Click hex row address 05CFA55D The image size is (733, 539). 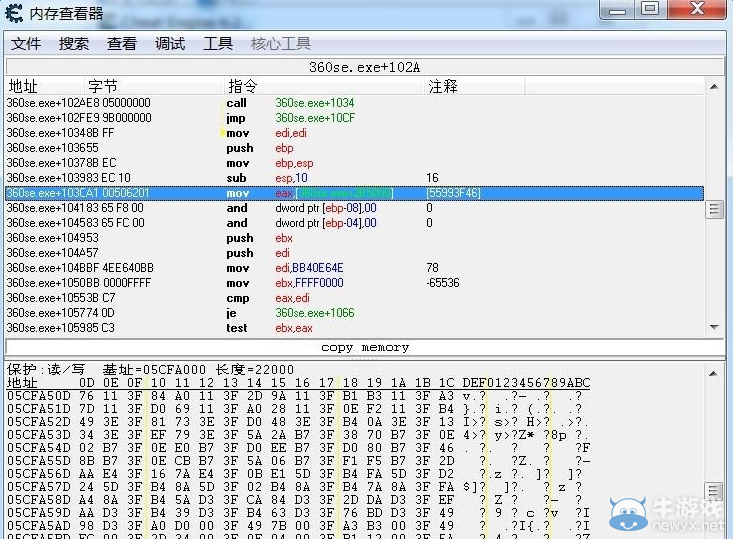coord(39,461)
